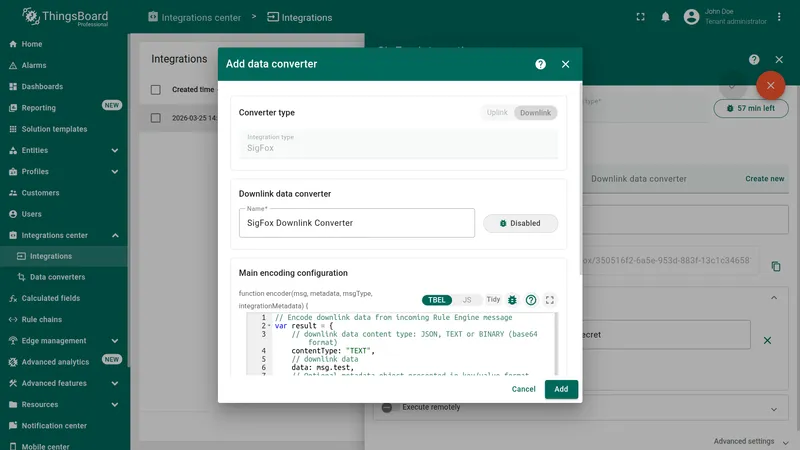Remove the secret header row
The width and height of the screenshot is (800, 450).
[x=767, y=340]
